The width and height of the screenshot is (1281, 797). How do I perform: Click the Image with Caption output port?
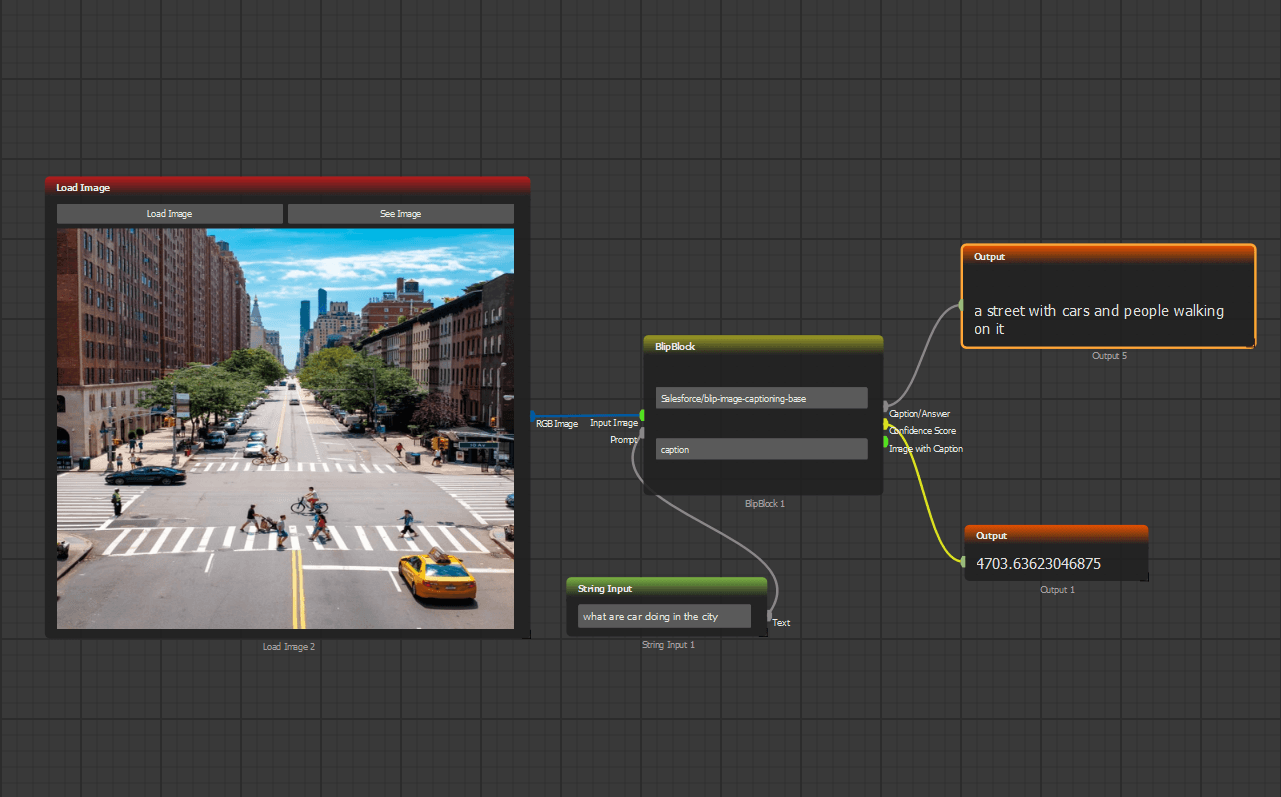(885, 441)
